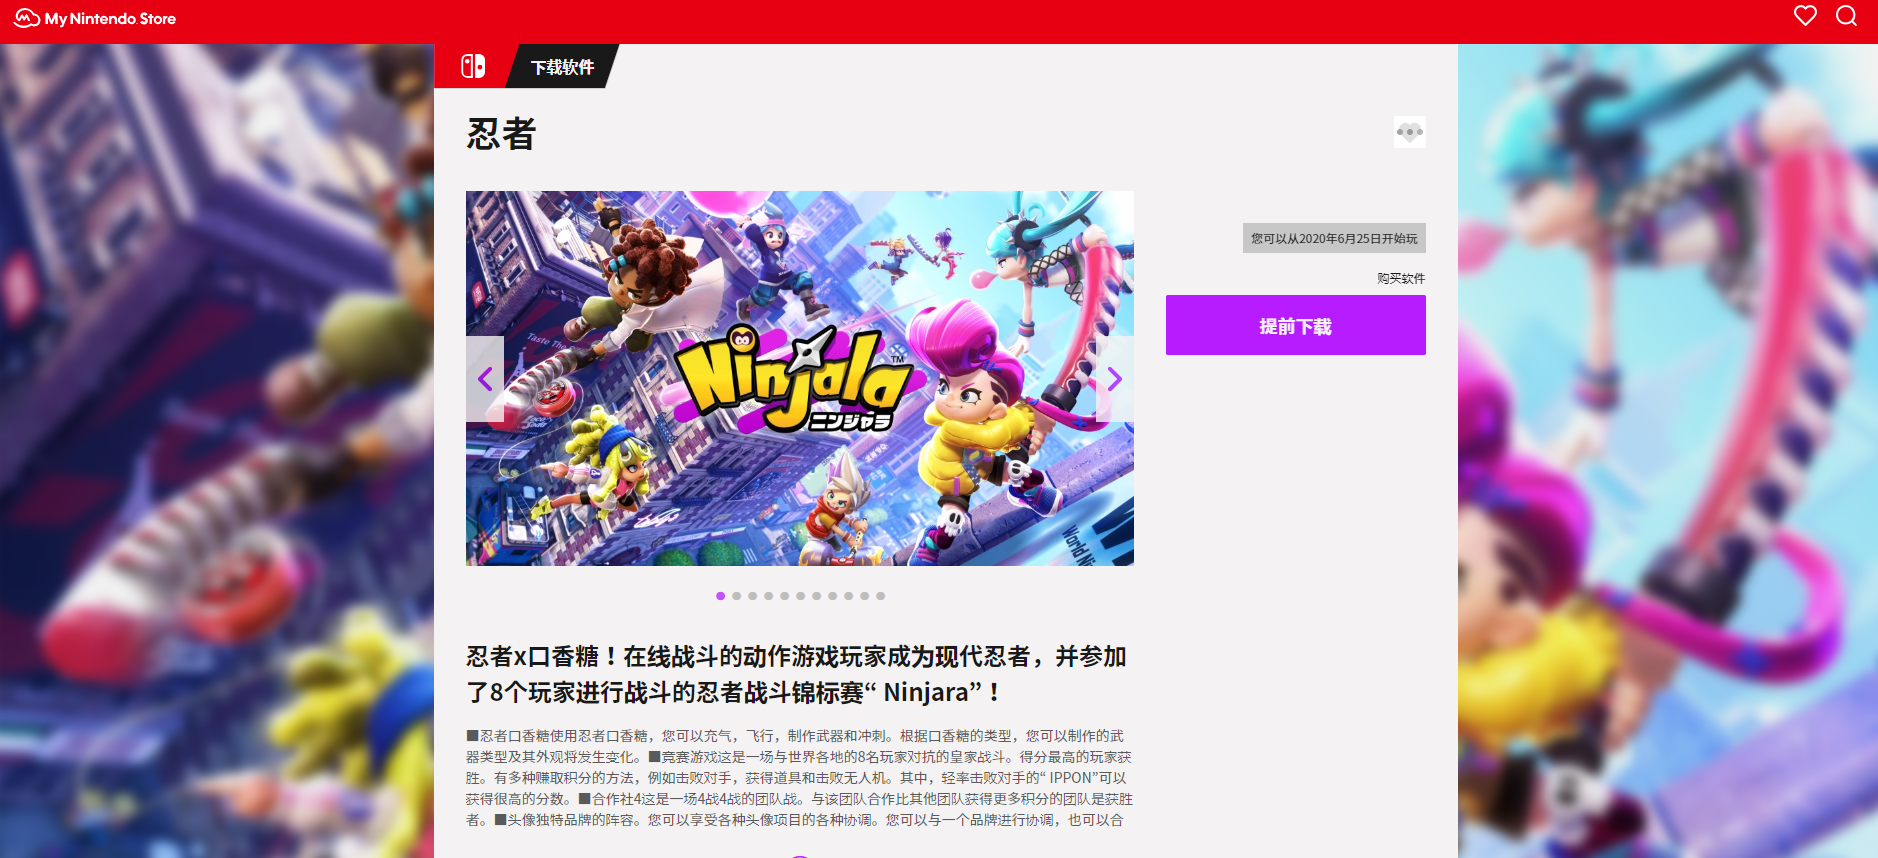
Task: Click the 购买软件 label
Action: click(1400, 278)
